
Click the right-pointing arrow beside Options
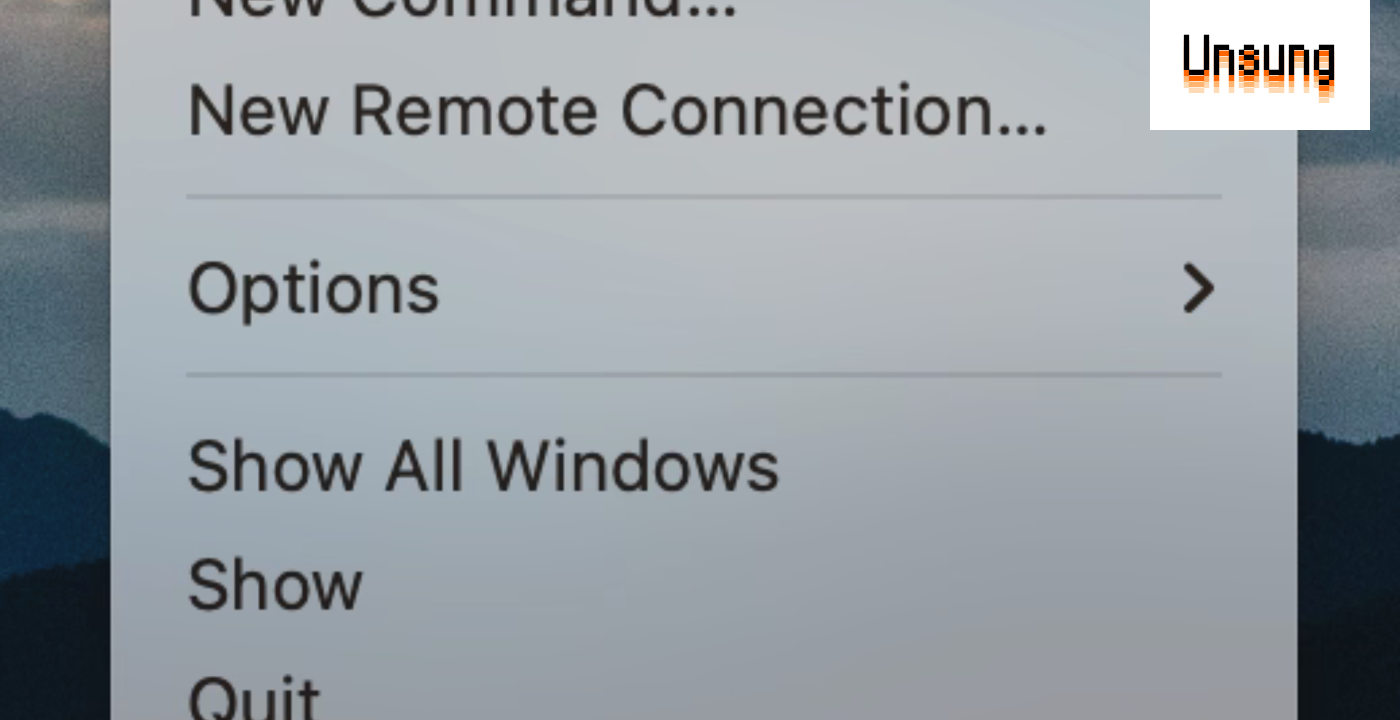pyautogui.click(x=1198, y=288)
